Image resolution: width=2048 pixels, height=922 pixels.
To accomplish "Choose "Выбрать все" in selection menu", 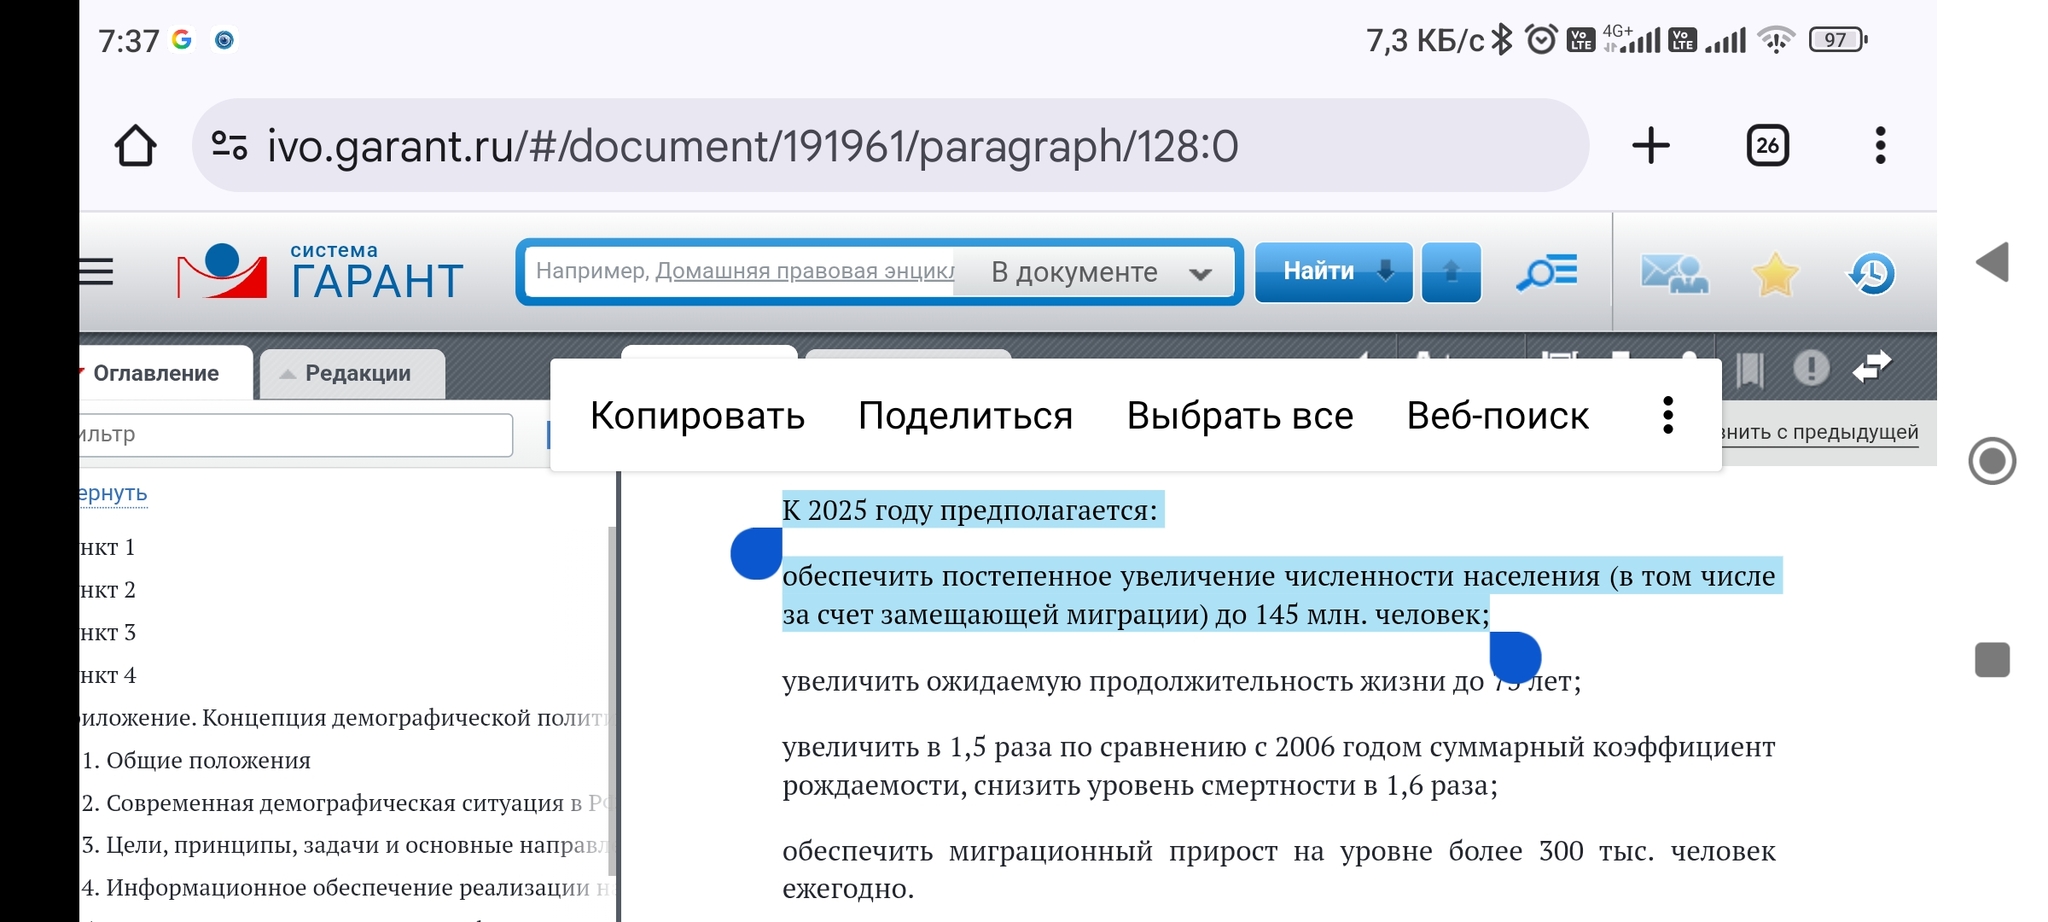I will 1239,415.
